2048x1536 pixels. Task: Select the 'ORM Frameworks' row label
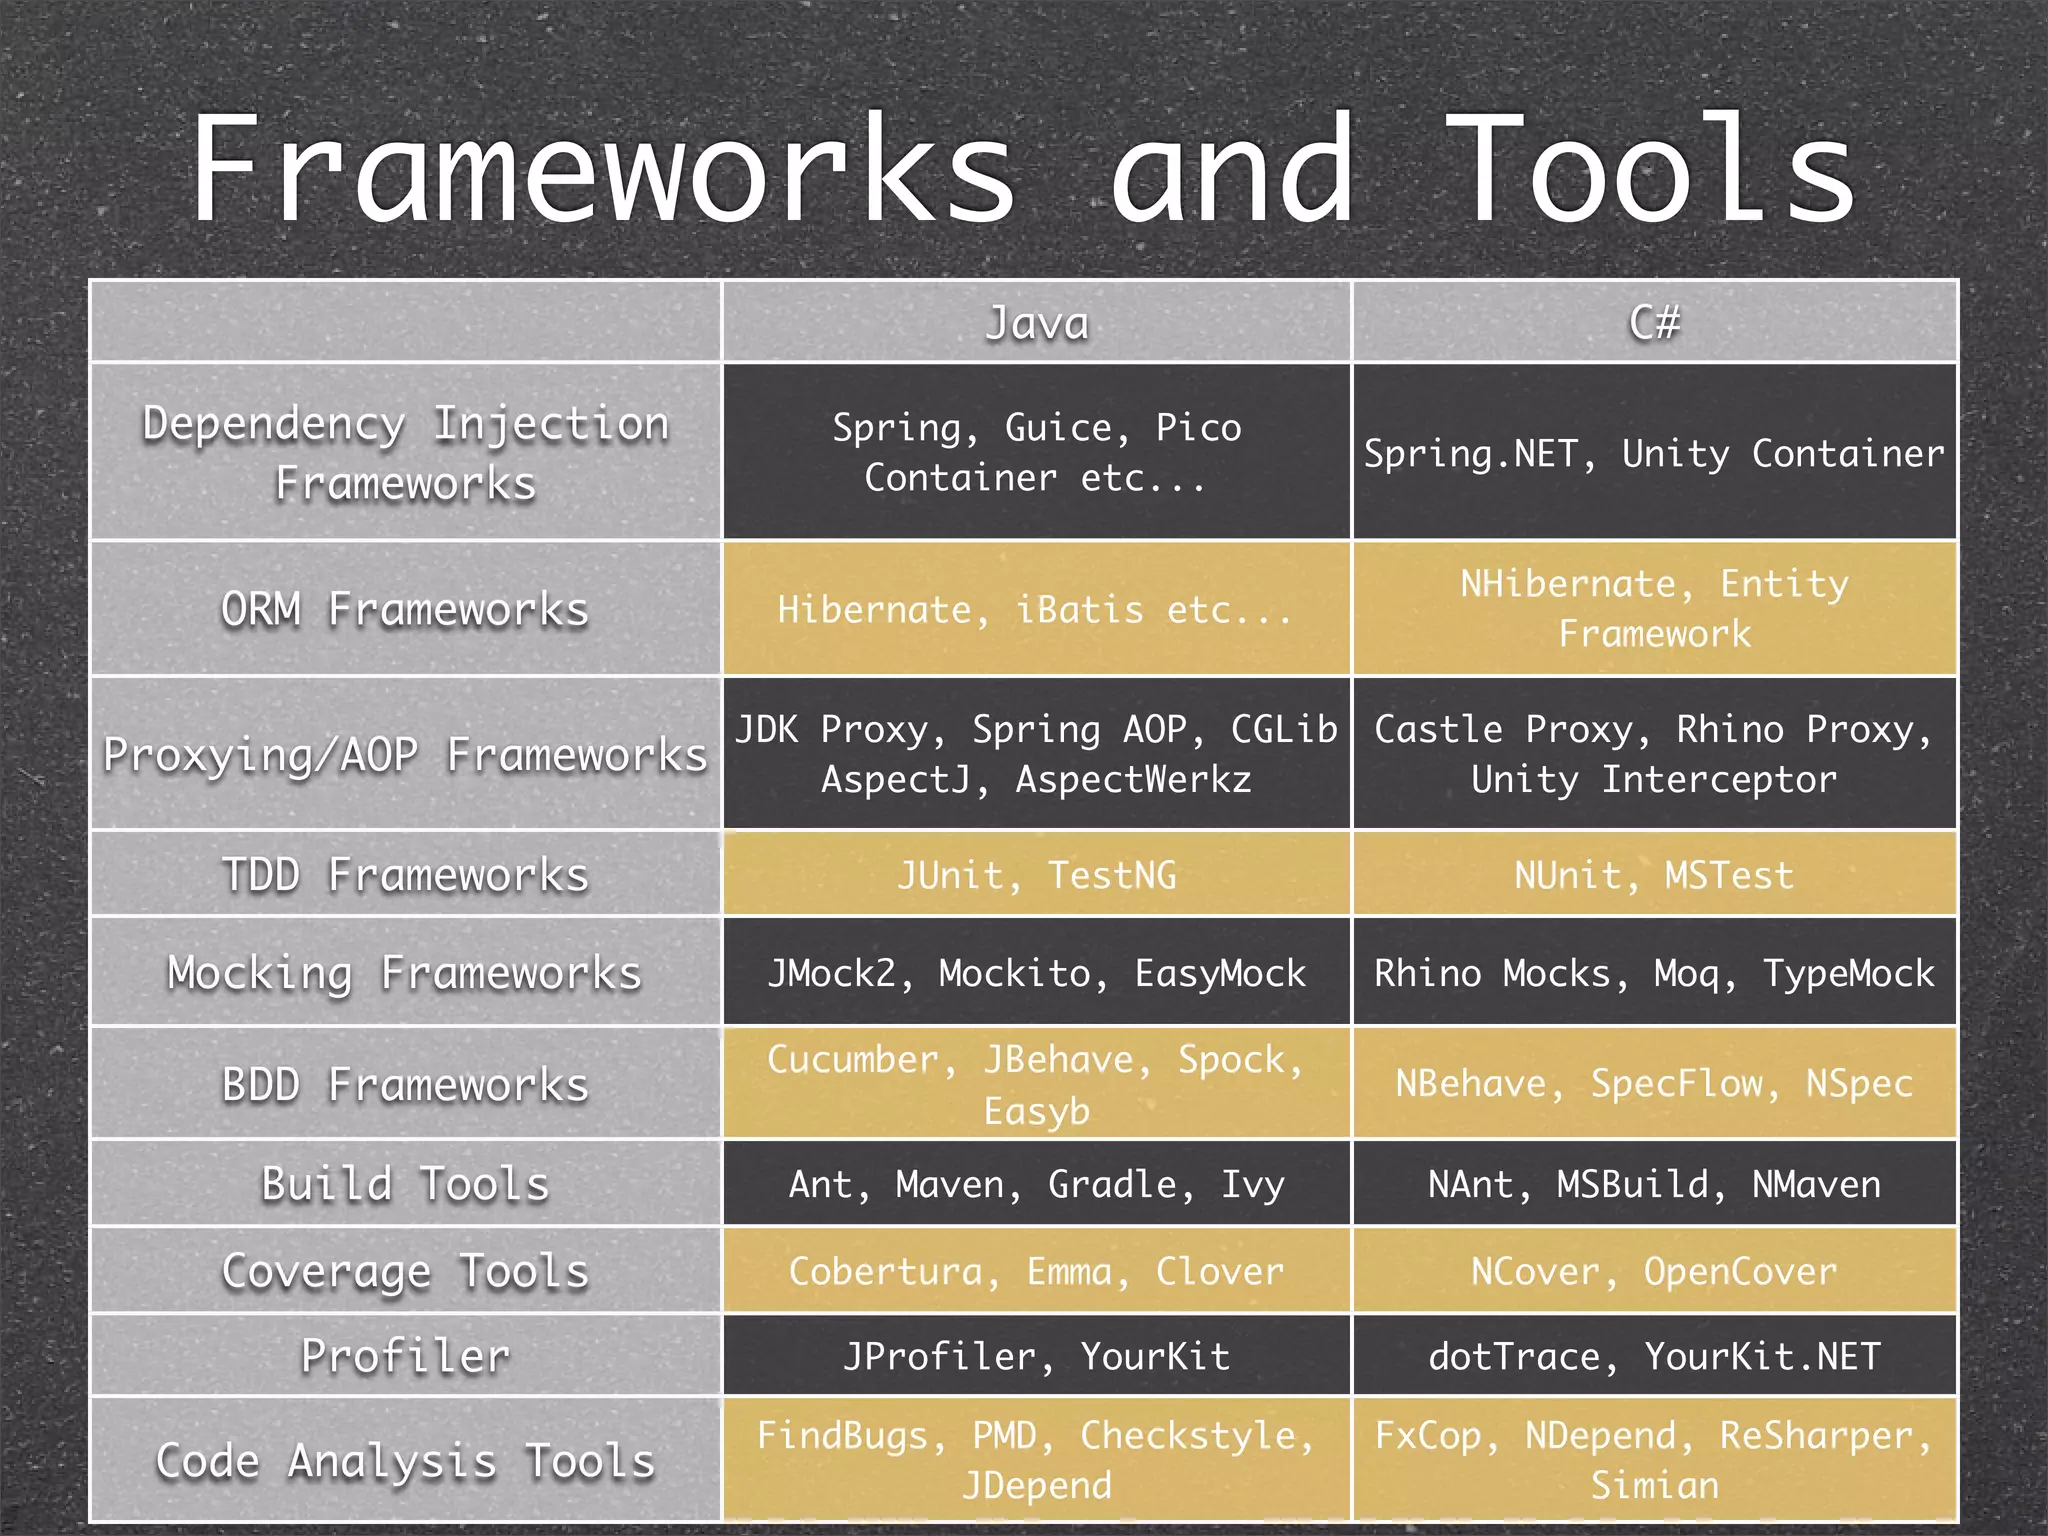[x=406, y=609]
